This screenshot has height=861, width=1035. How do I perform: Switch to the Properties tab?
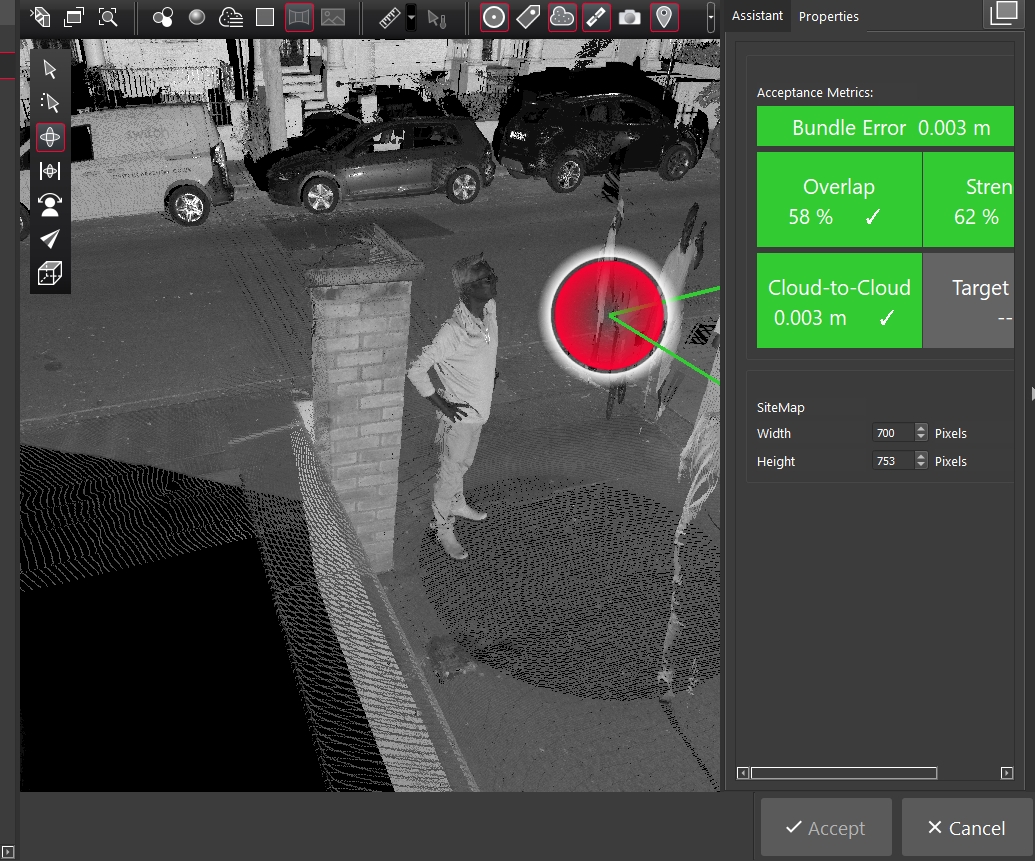(828, 17)
